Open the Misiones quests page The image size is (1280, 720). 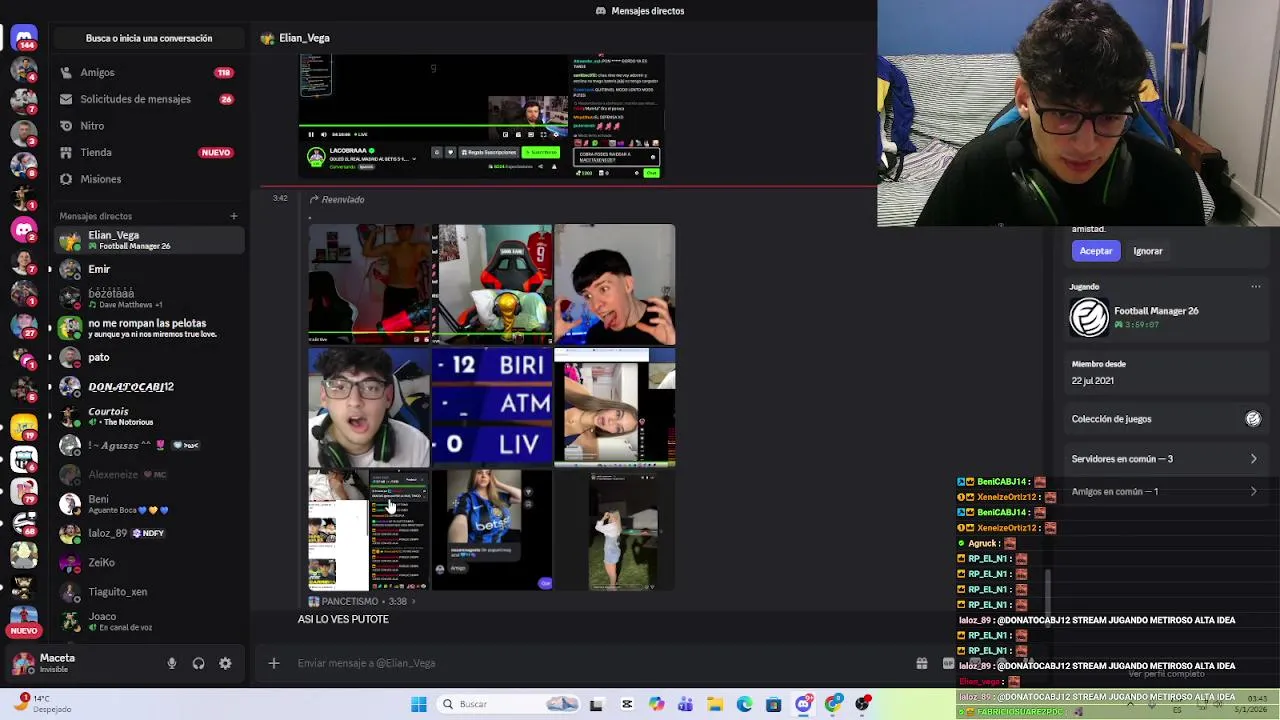(148, 179)
